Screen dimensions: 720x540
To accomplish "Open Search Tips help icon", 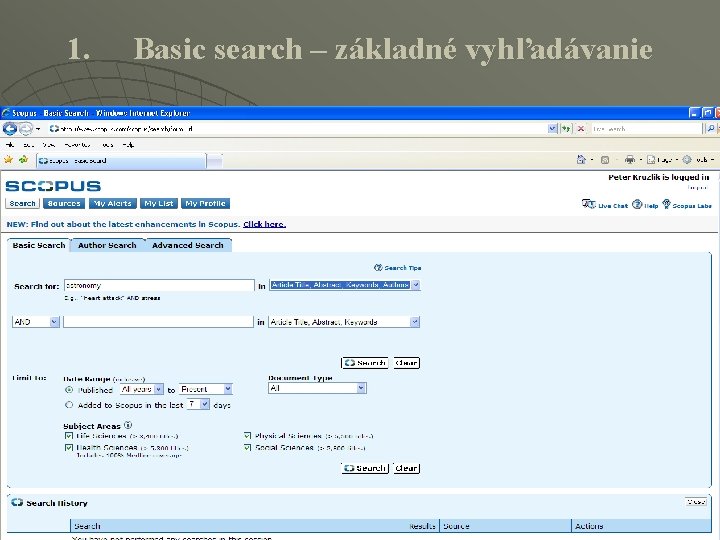I will coord(378,268).
